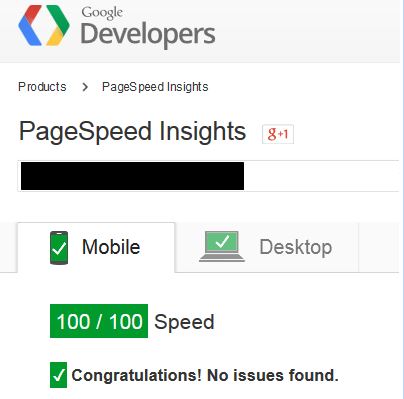Select the Mobile tab label
This screenshot has width=404, height=399.
111,247
